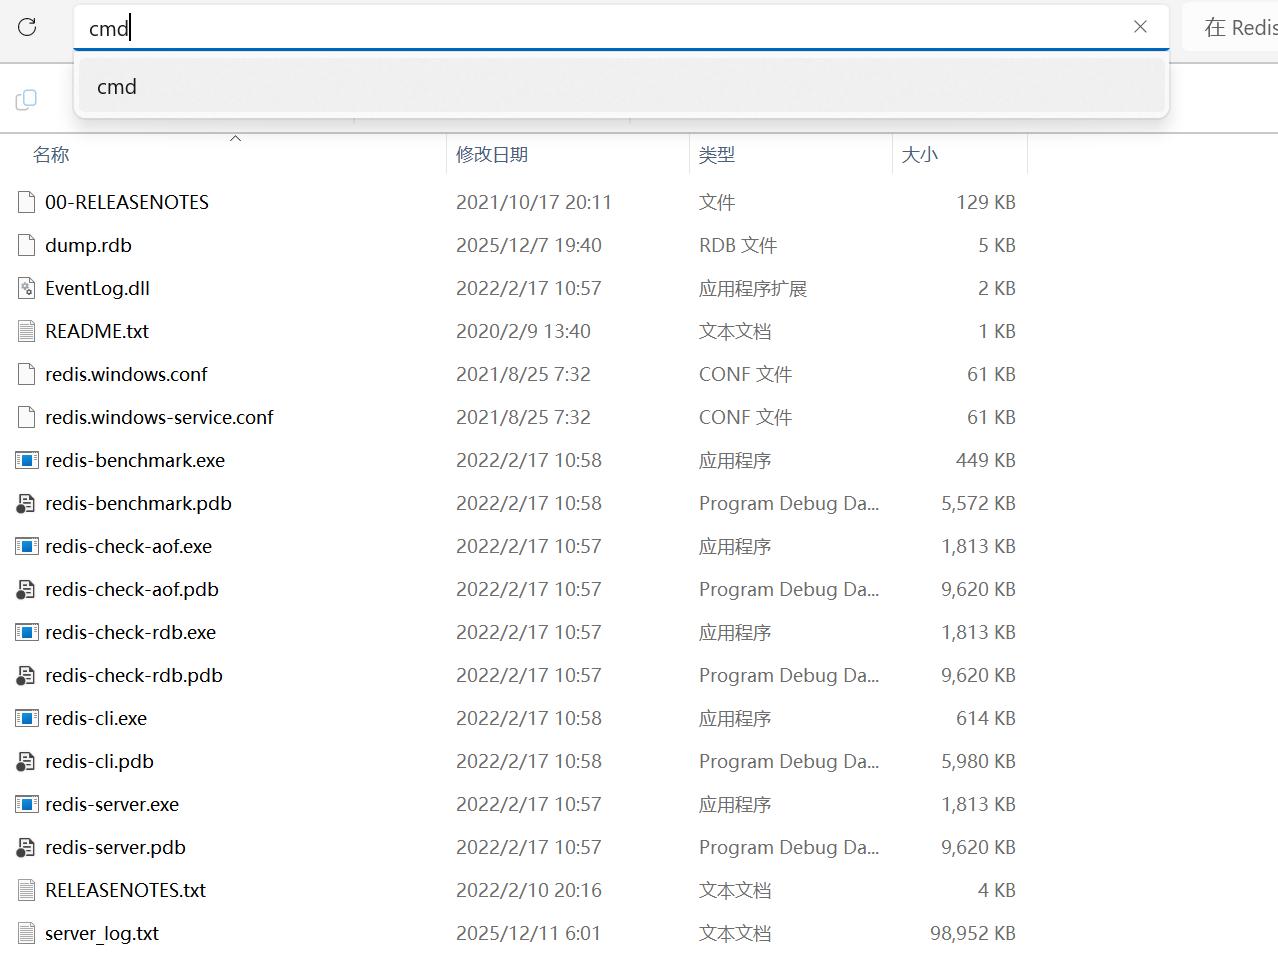Click size 129 KB of 00-RELEASENOTES

click(986, 202)
